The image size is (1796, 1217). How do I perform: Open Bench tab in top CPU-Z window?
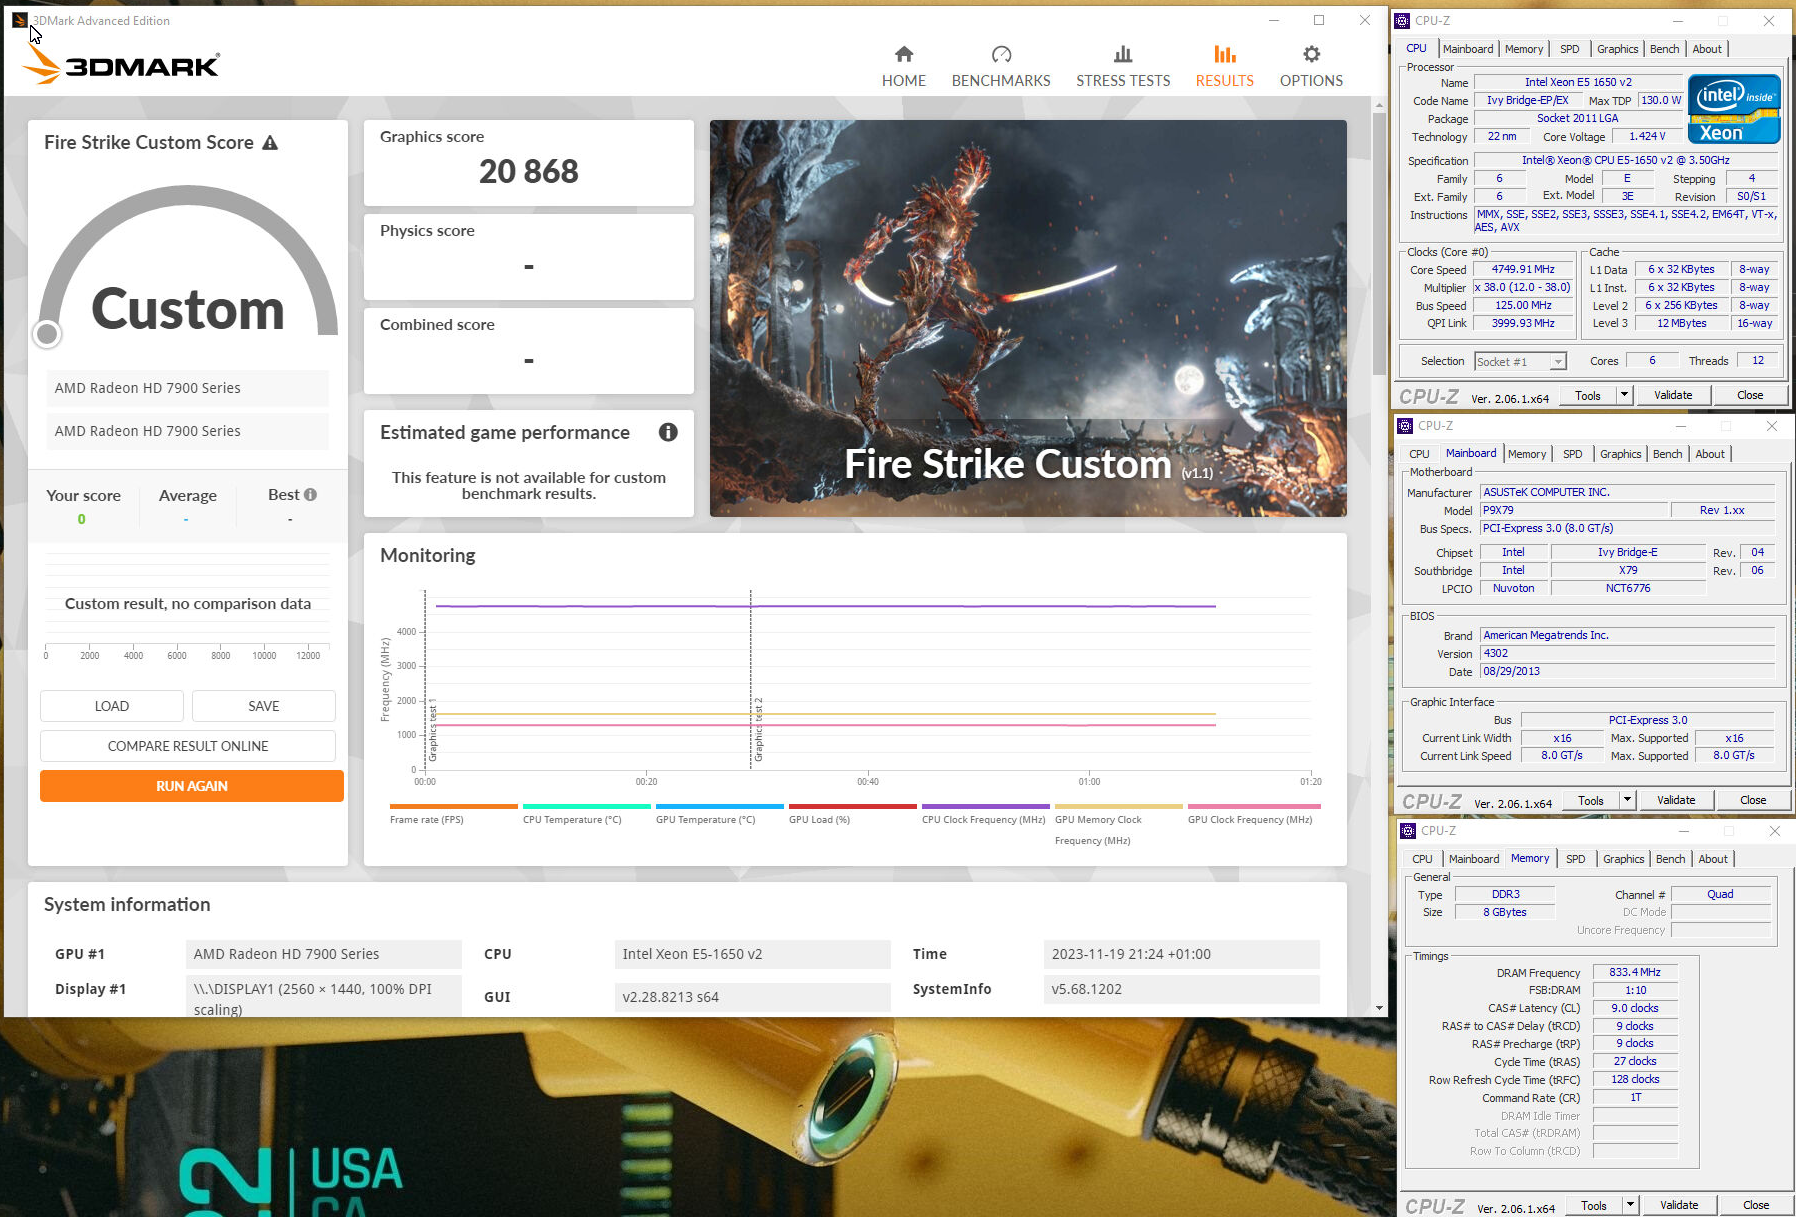(x=1664, y=49)
